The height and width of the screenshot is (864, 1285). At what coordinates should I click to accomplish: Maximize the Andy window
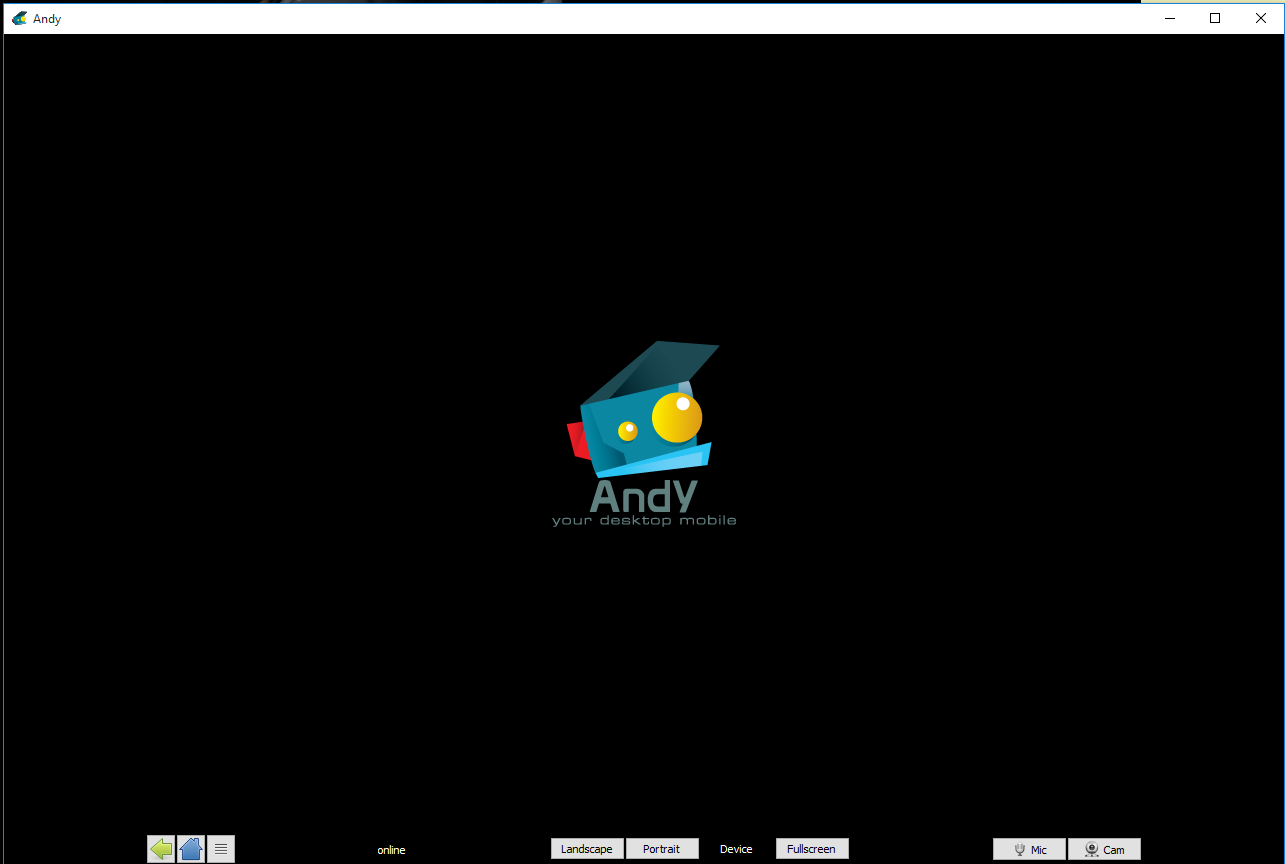(x=1215, y=18)
